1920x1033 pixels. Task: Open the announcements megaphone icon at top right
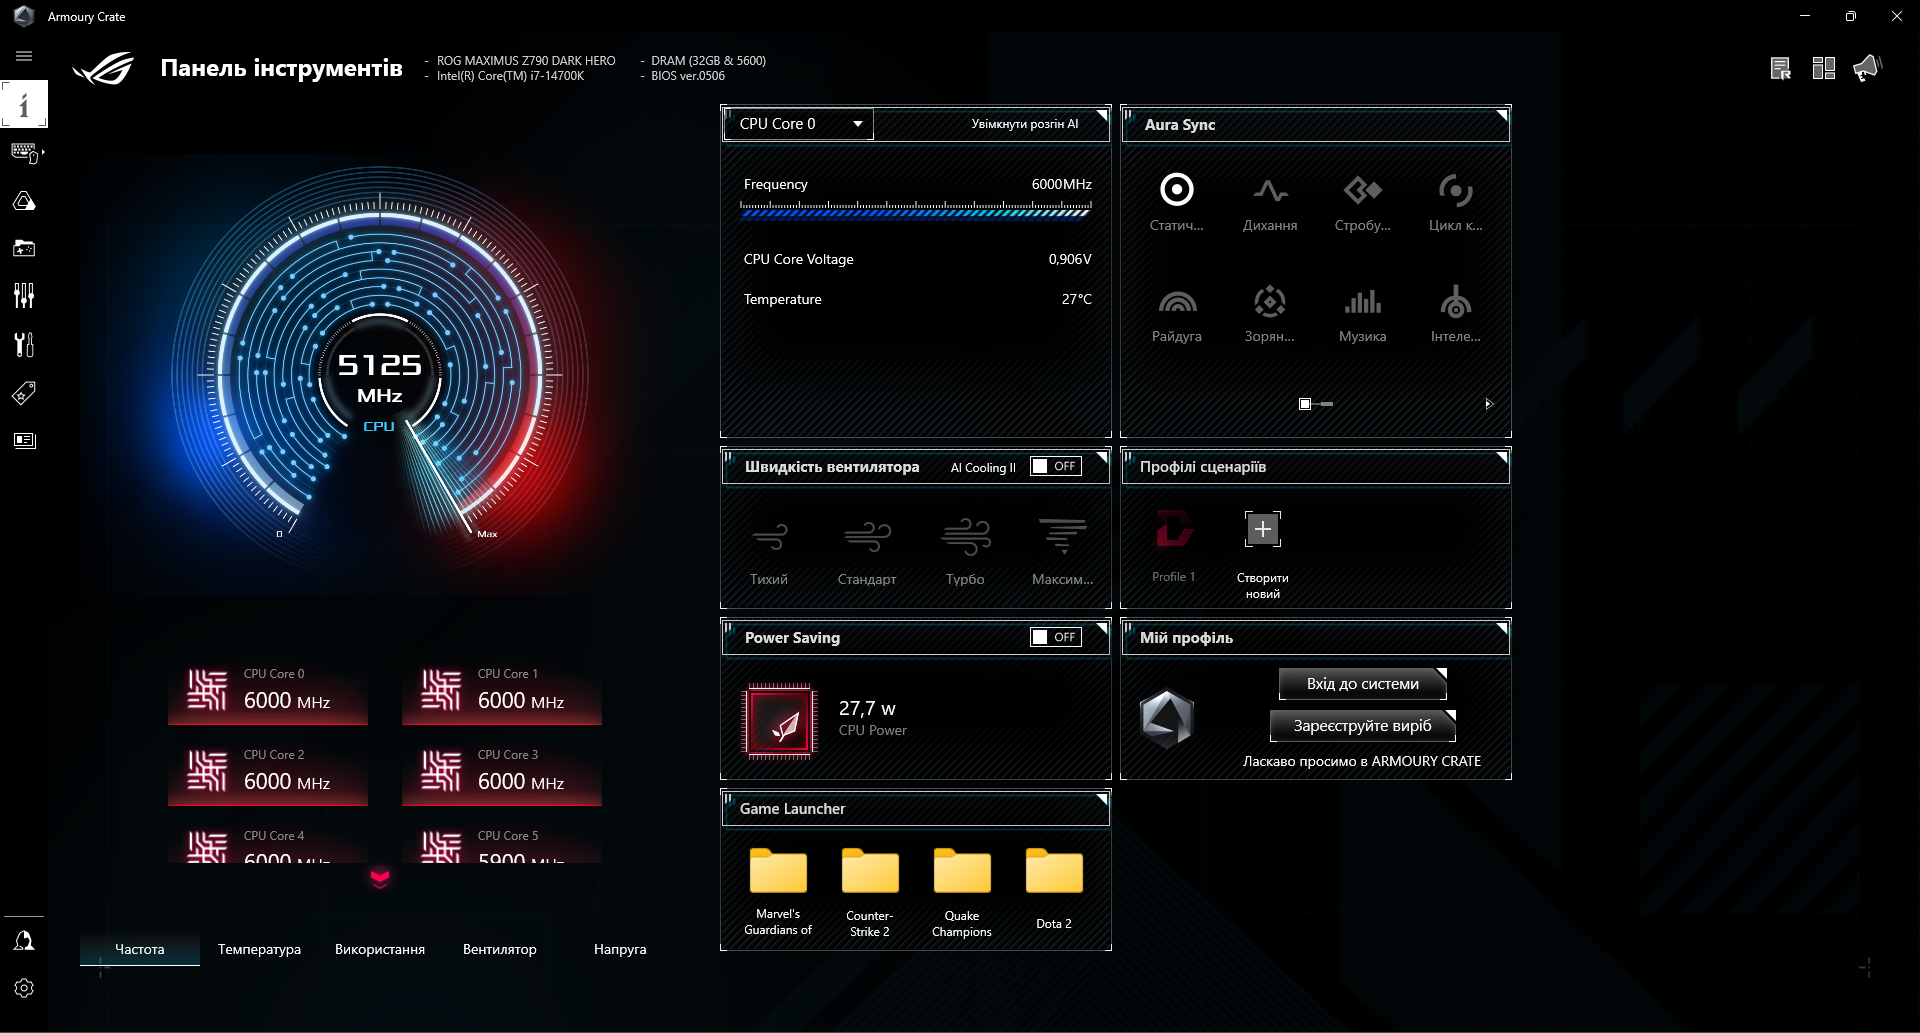[x=1868, y=67]
